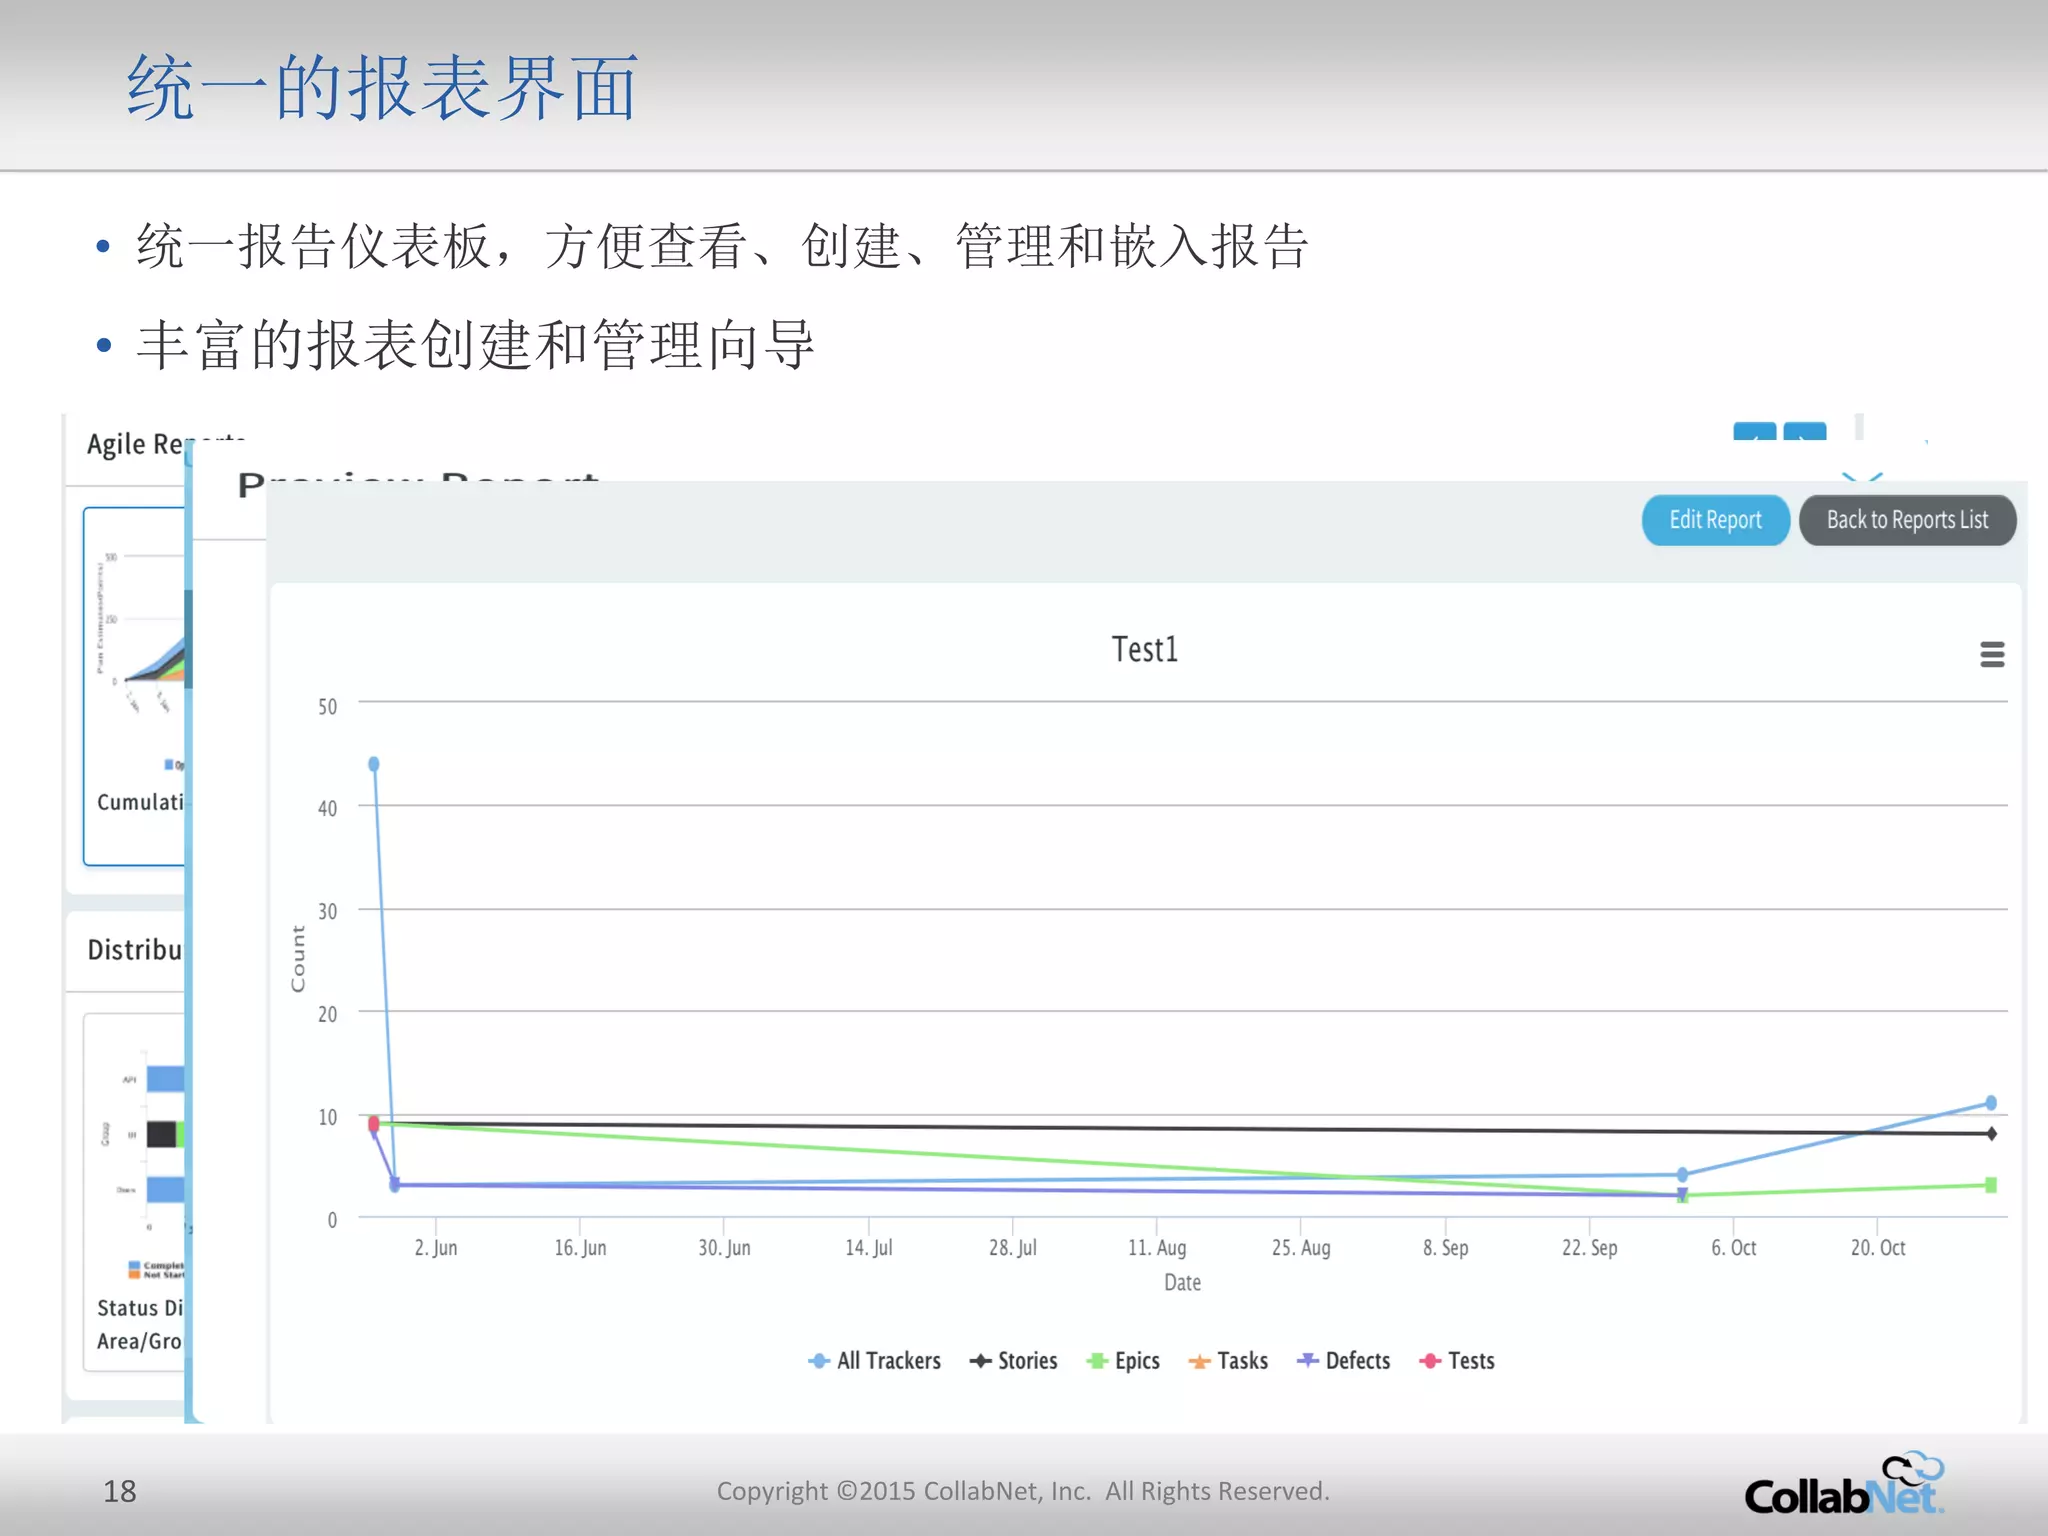2048x1536 pixels.
Task: Toggle Stories series in legend
Action: pos(1014,1361)
